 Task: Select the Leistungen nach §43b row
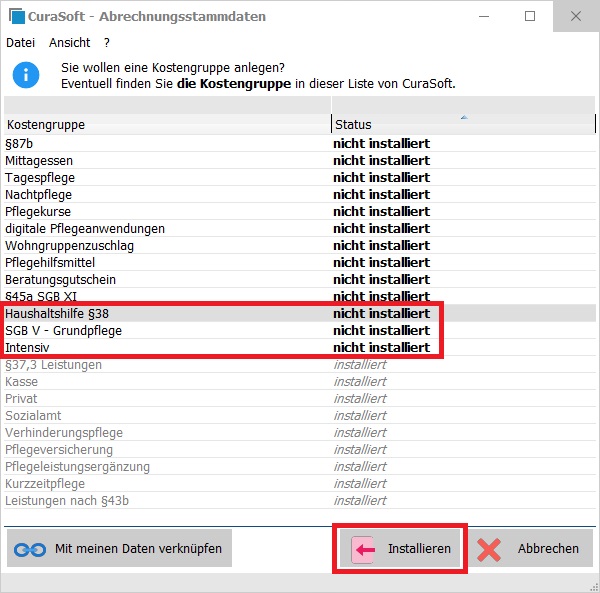click(x=300, y=500)
